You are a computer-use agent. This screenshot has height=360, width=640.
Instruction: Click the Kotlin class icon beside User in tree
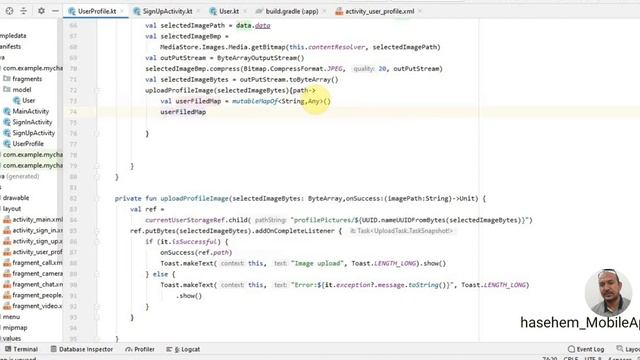tap(17, 100)
